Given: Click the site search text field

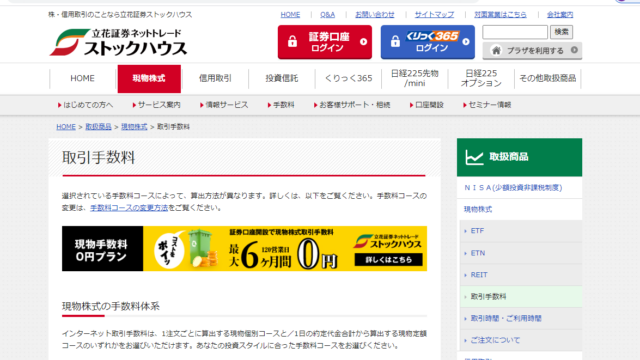Looking at the screenshot, I should point(515,32).
